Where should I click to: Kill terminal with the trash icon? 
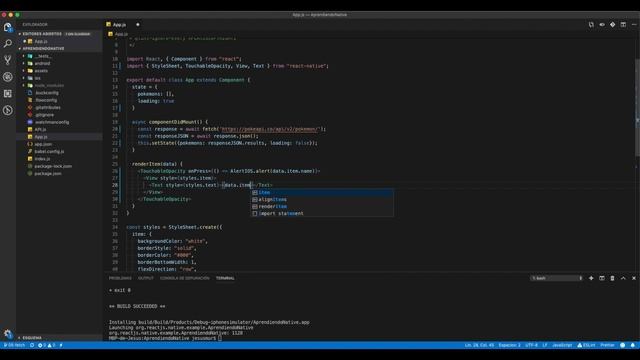pos(612,278)
